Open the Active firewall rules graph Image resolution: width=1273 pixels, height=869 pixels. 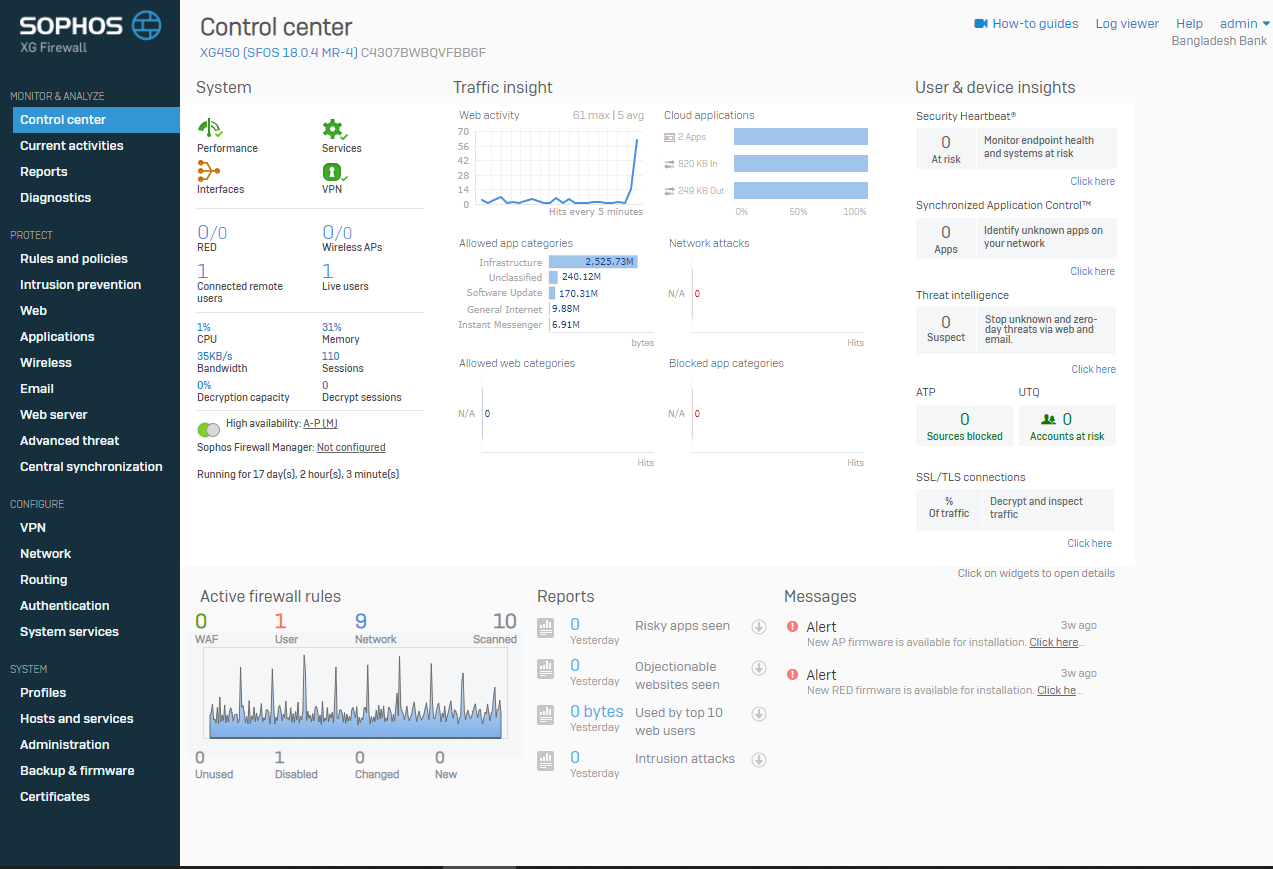tap(355, 694)
